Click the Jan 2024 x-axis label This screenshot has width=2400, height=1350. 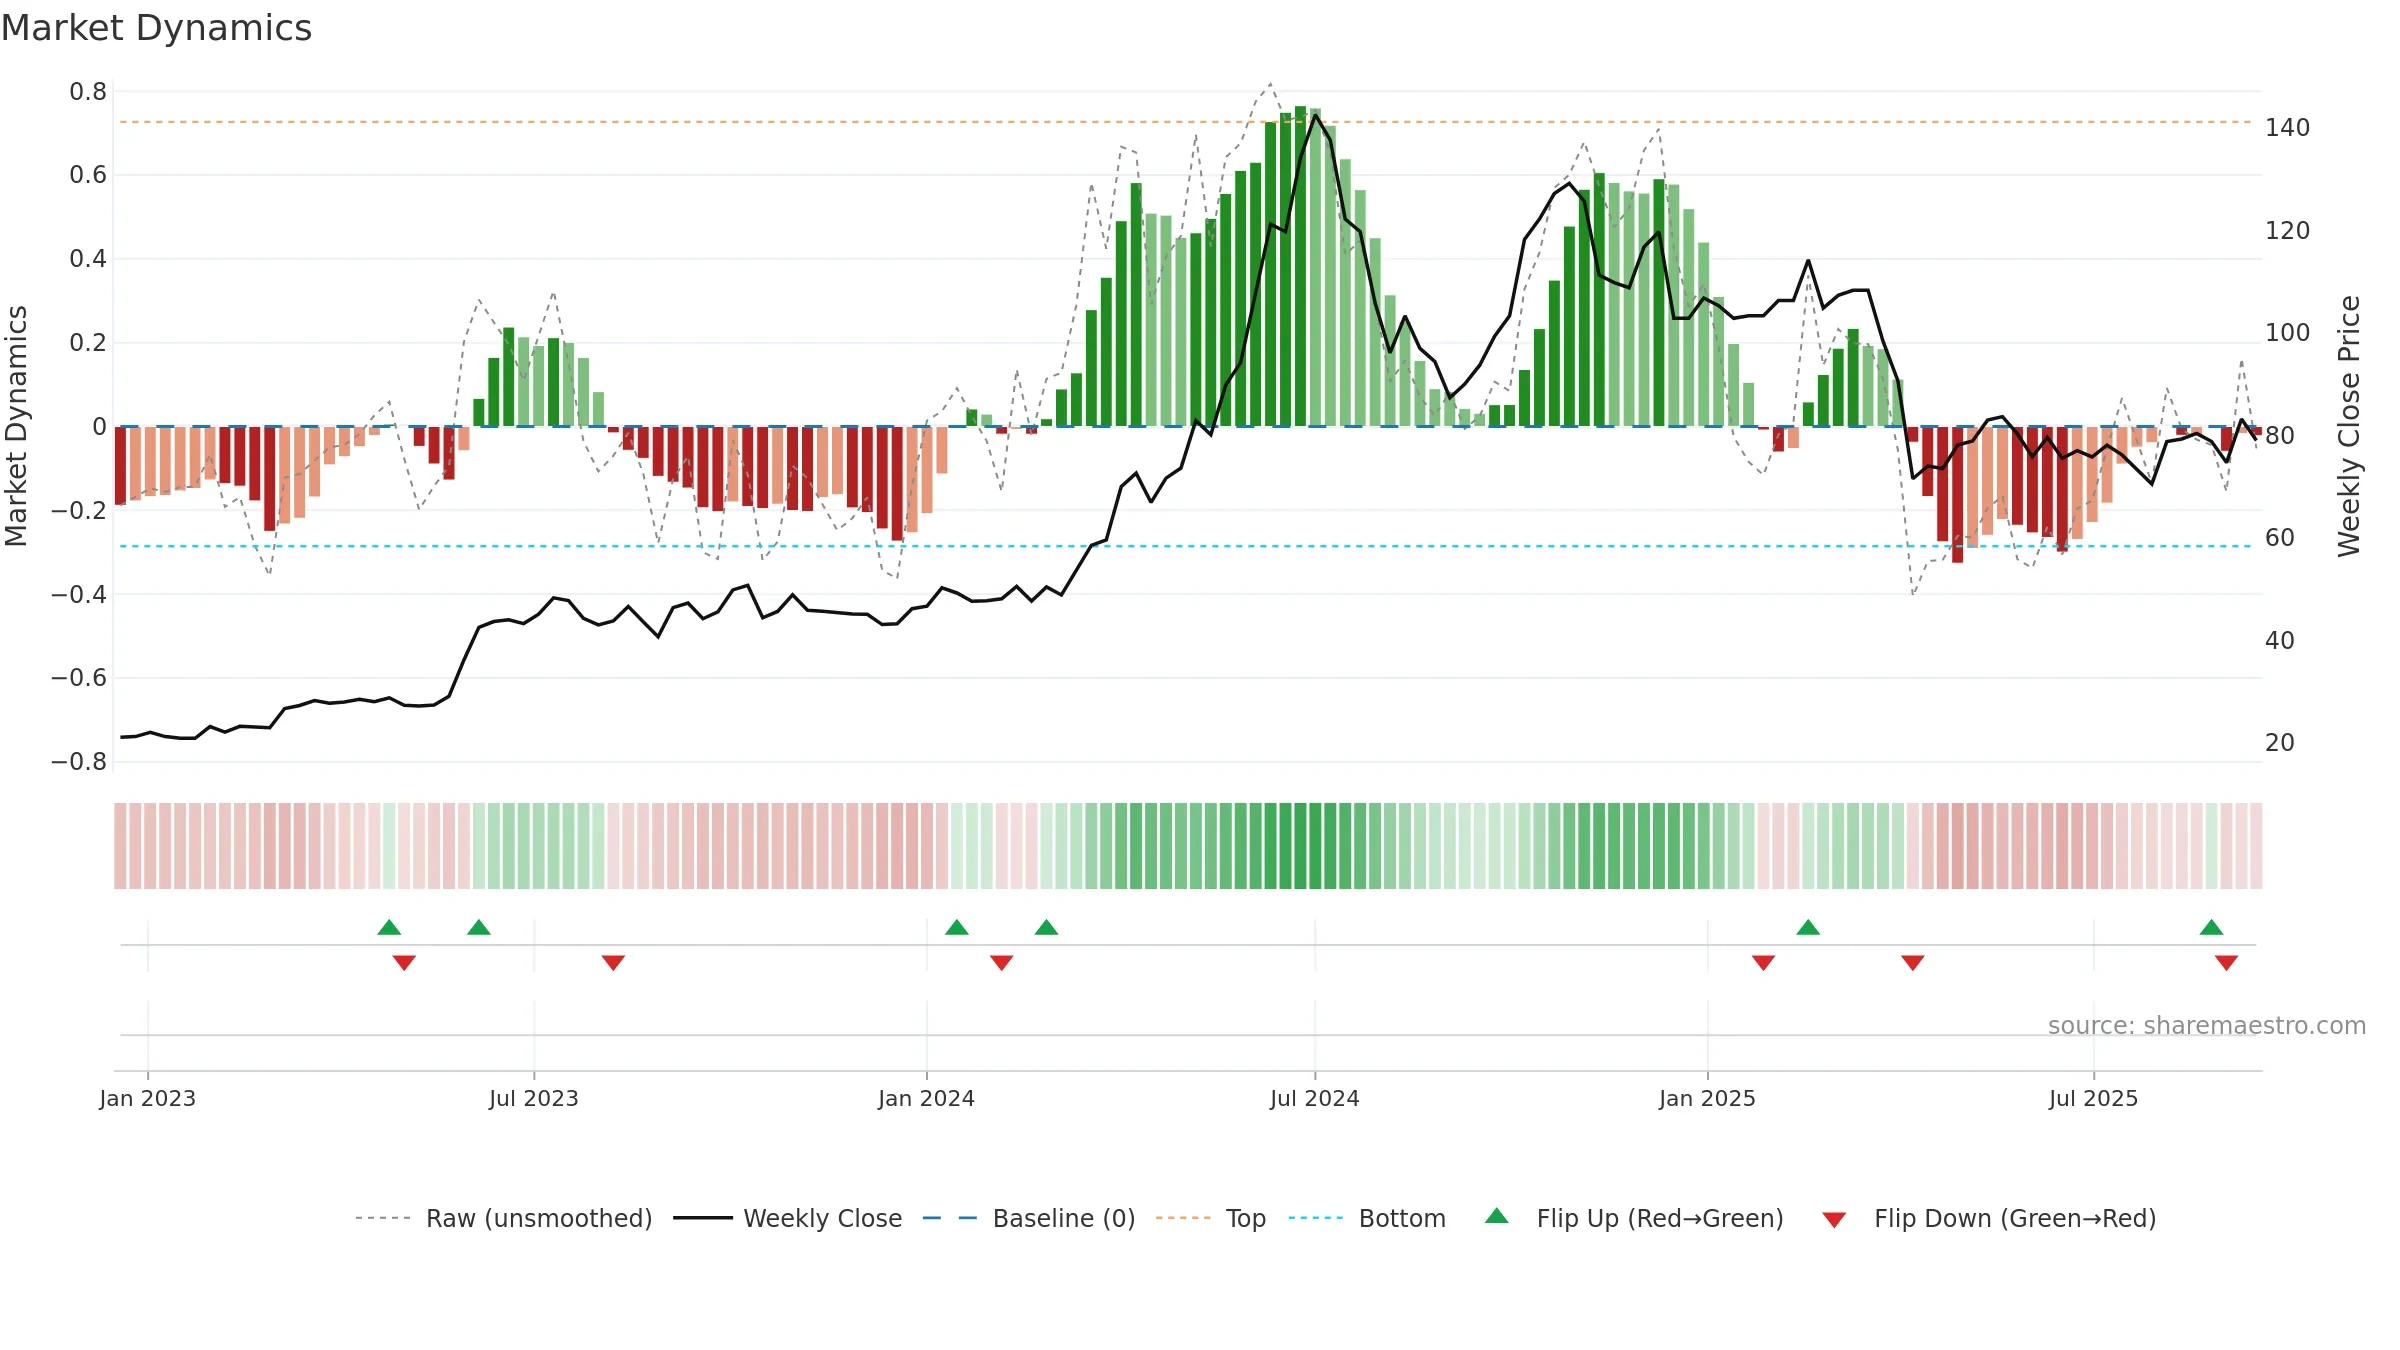(x=927, y=1098)
